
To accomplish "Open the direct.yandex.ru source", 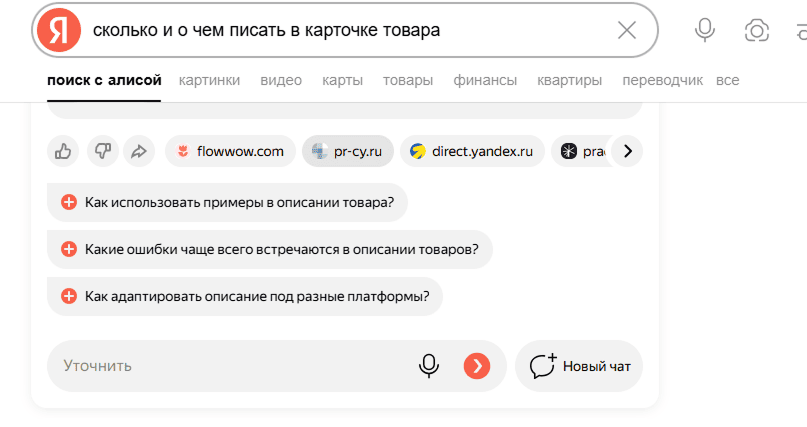I will pos(472,151).
